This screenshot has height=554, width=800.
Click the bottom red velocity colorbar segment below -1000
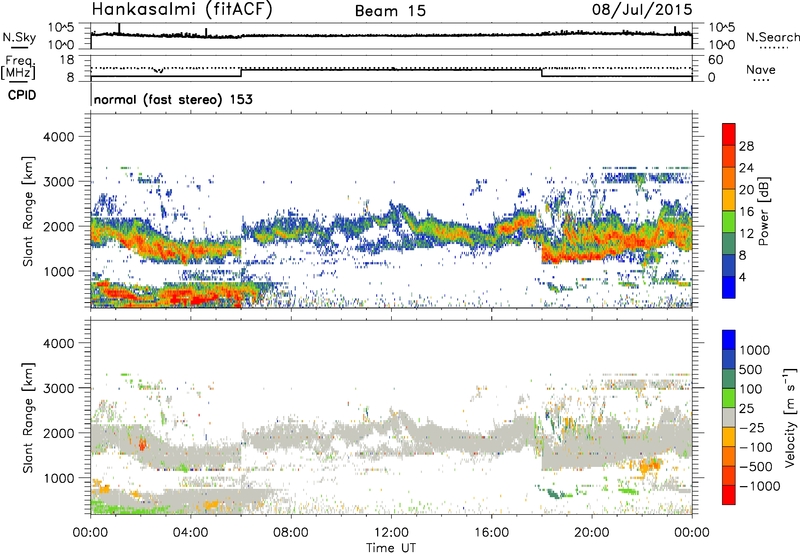[x=729, y=495]
